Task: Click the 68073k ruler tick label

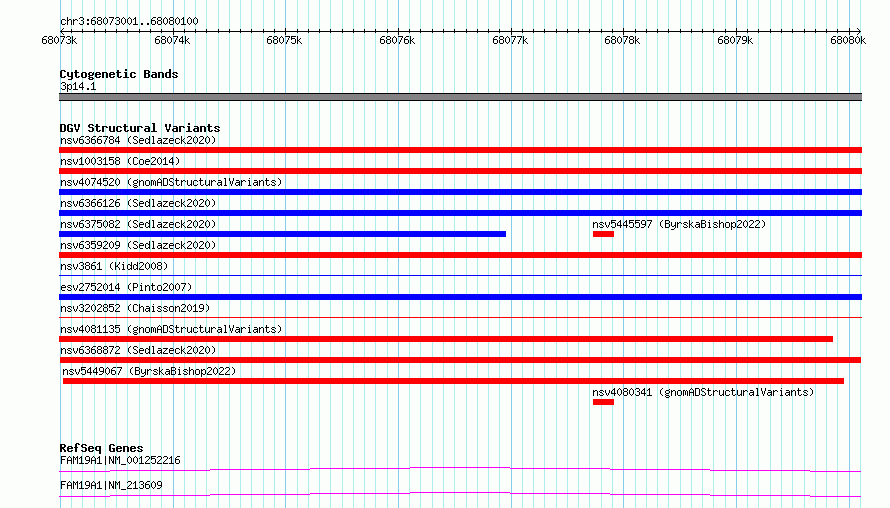Action: (x=59, y=40)
